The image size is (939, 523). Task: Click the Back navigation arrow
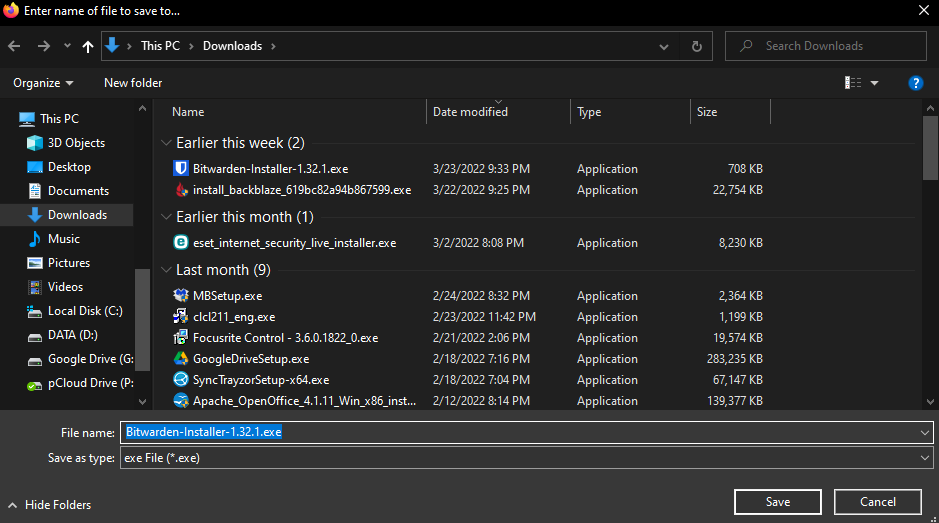pos(14,46)
